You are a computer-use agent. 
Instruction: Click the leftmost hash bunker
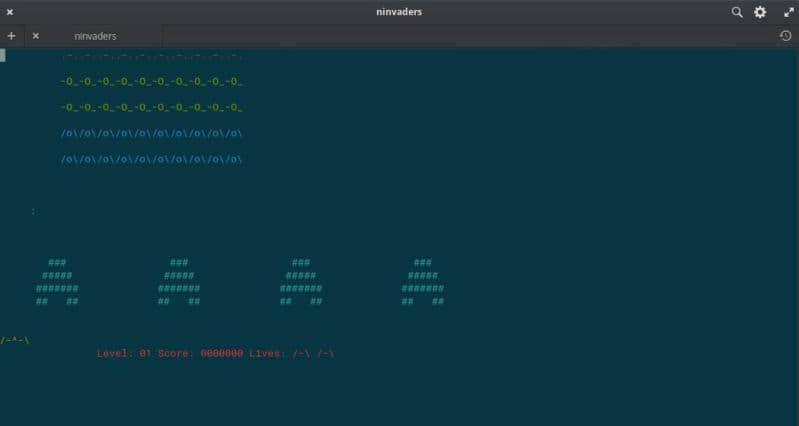(x=58, y=282)
